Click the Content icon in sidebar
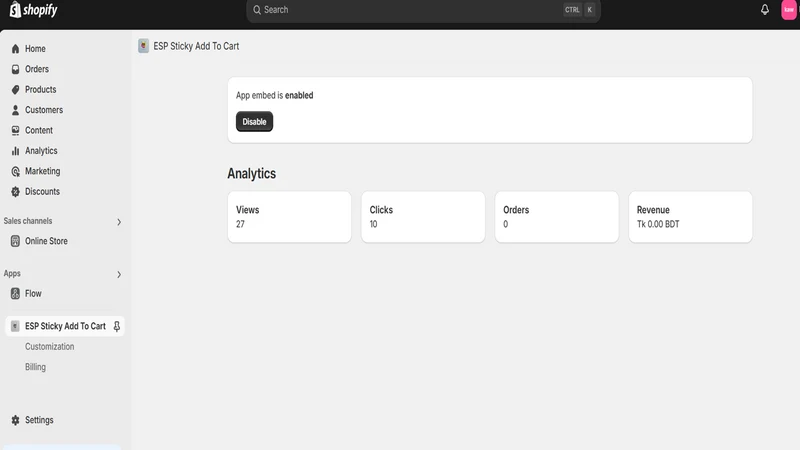Screen dimensions: 800x450 pos(15,130)
